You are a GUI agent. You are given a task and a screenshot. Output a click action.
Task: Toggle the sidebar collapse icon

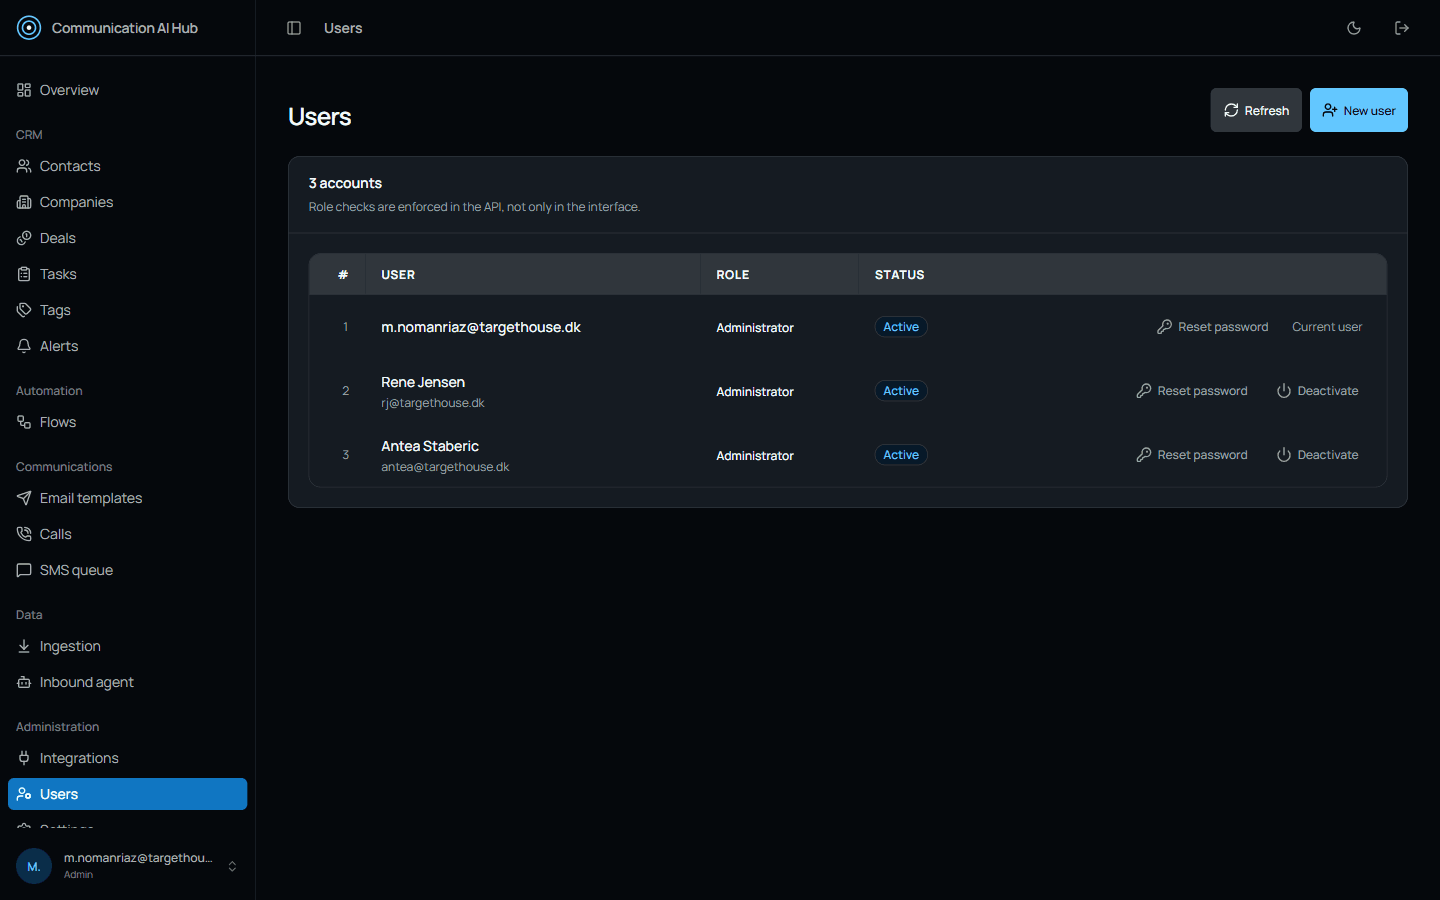click(x=294, y=28)
